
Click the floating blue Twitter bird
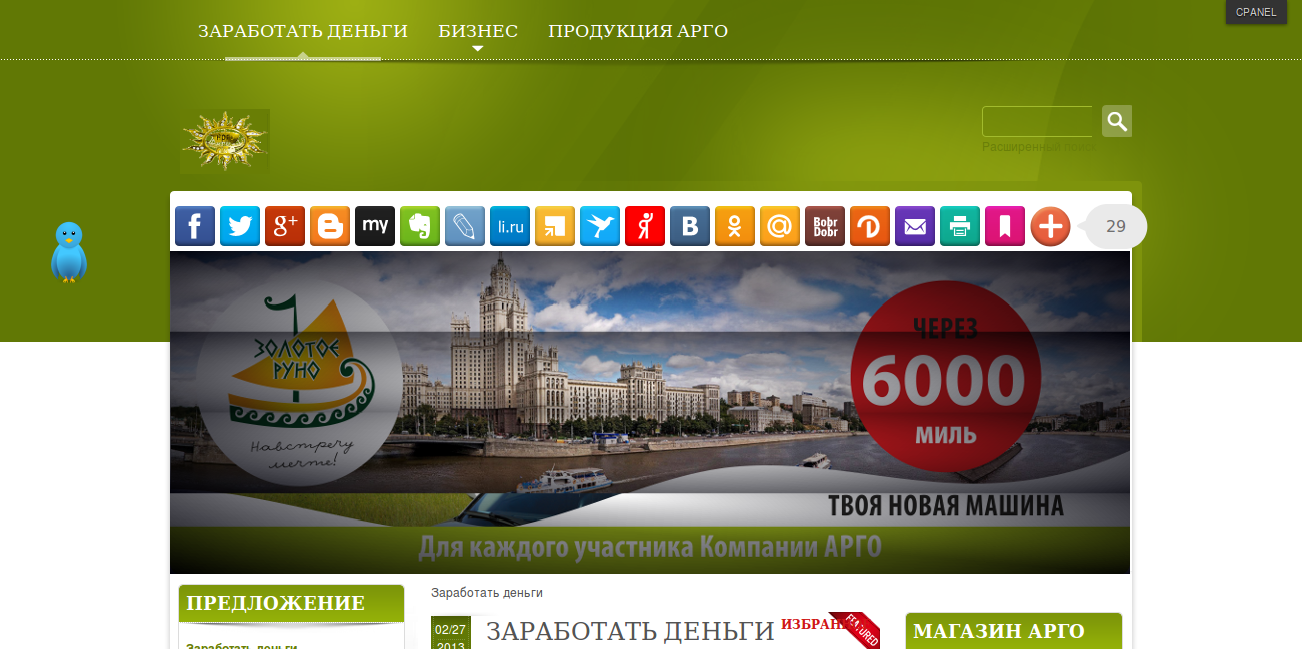tap(69, 252)
